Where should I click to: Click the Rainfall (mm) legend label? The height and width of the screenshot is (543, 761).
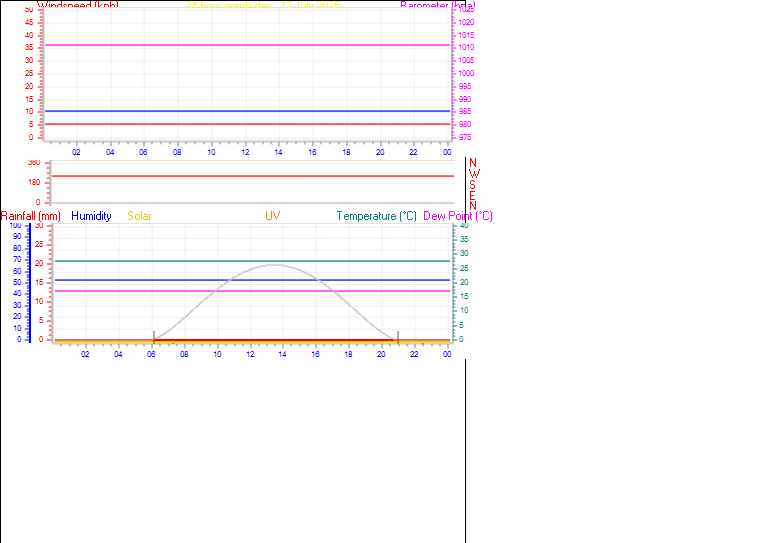[31, 216]
